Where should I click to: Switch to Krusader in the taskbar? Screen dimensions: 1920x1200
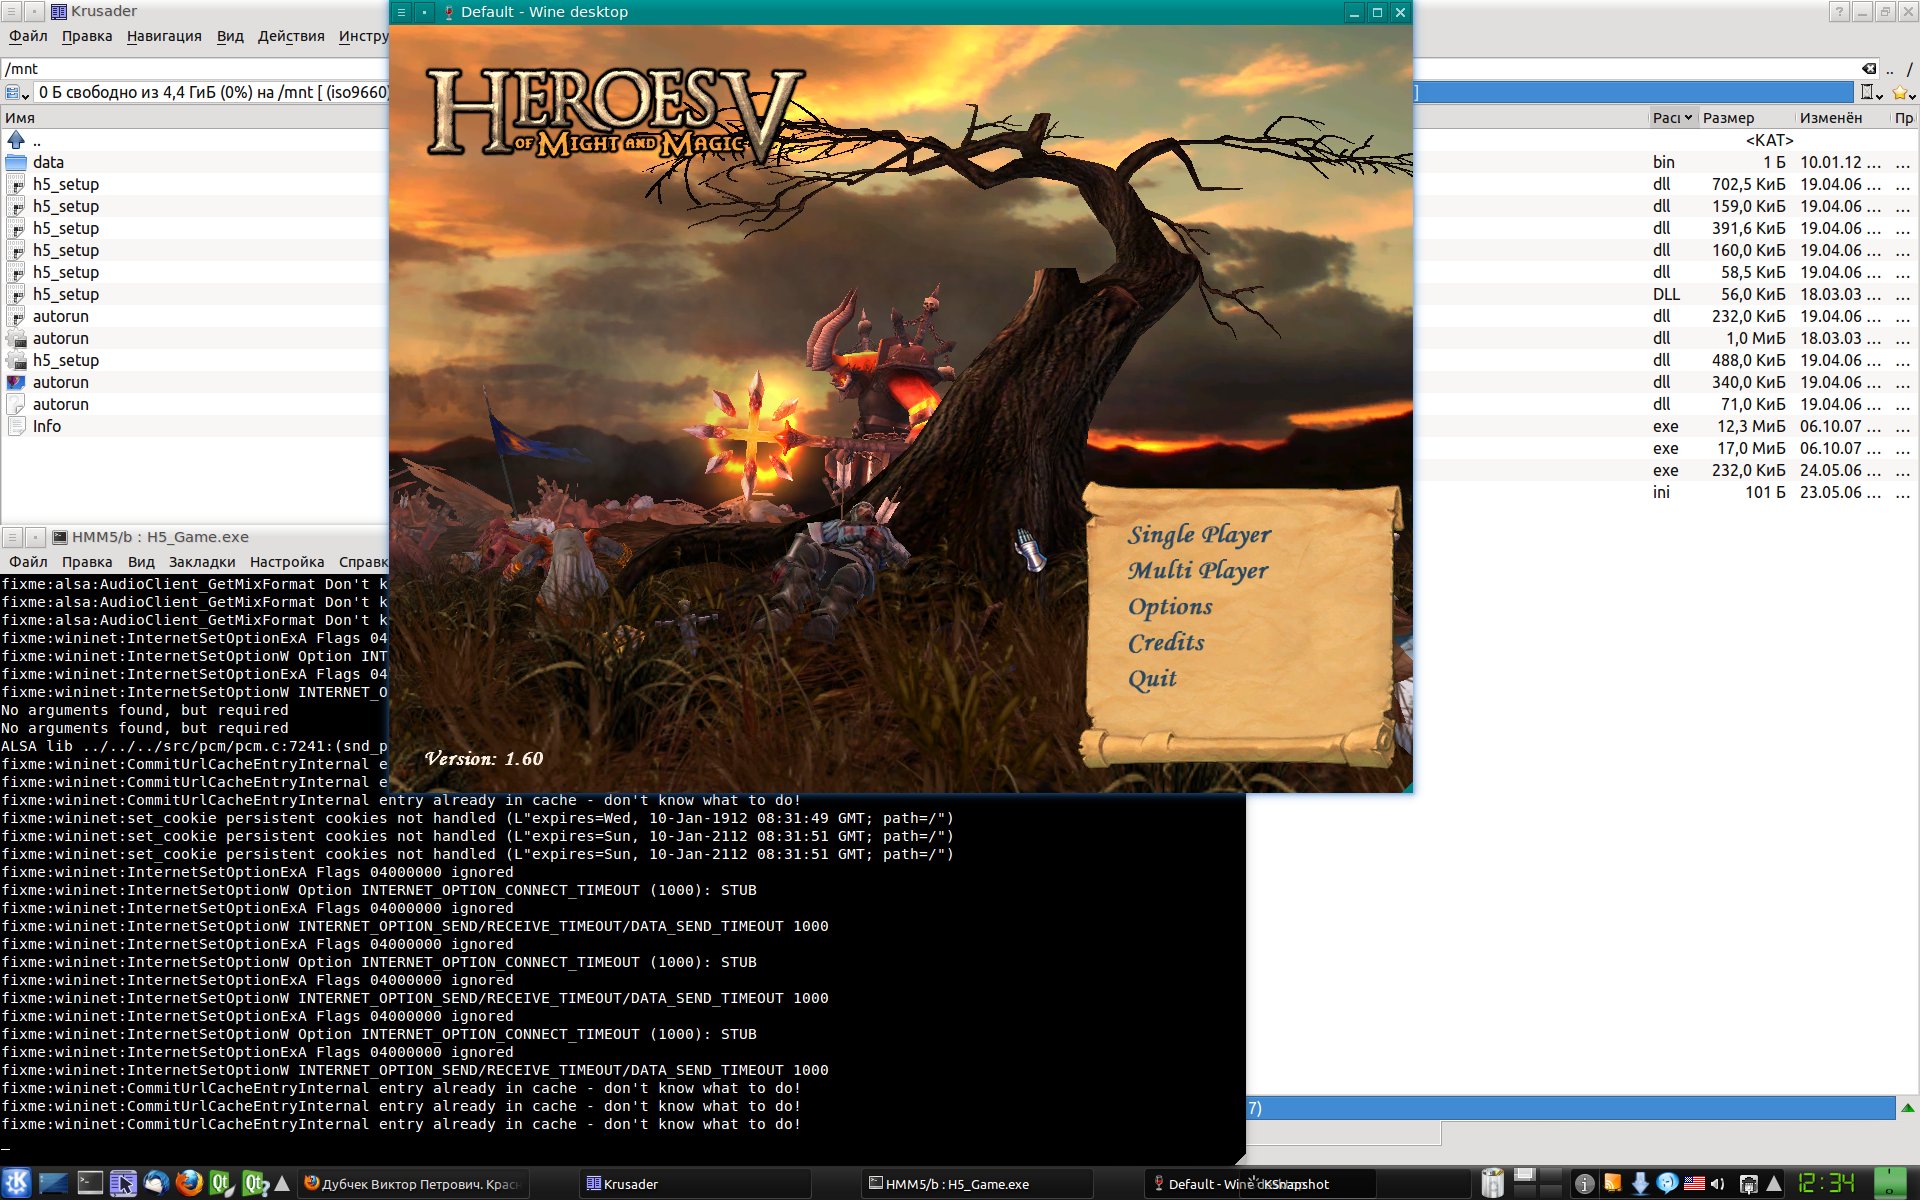point(632,1184)
